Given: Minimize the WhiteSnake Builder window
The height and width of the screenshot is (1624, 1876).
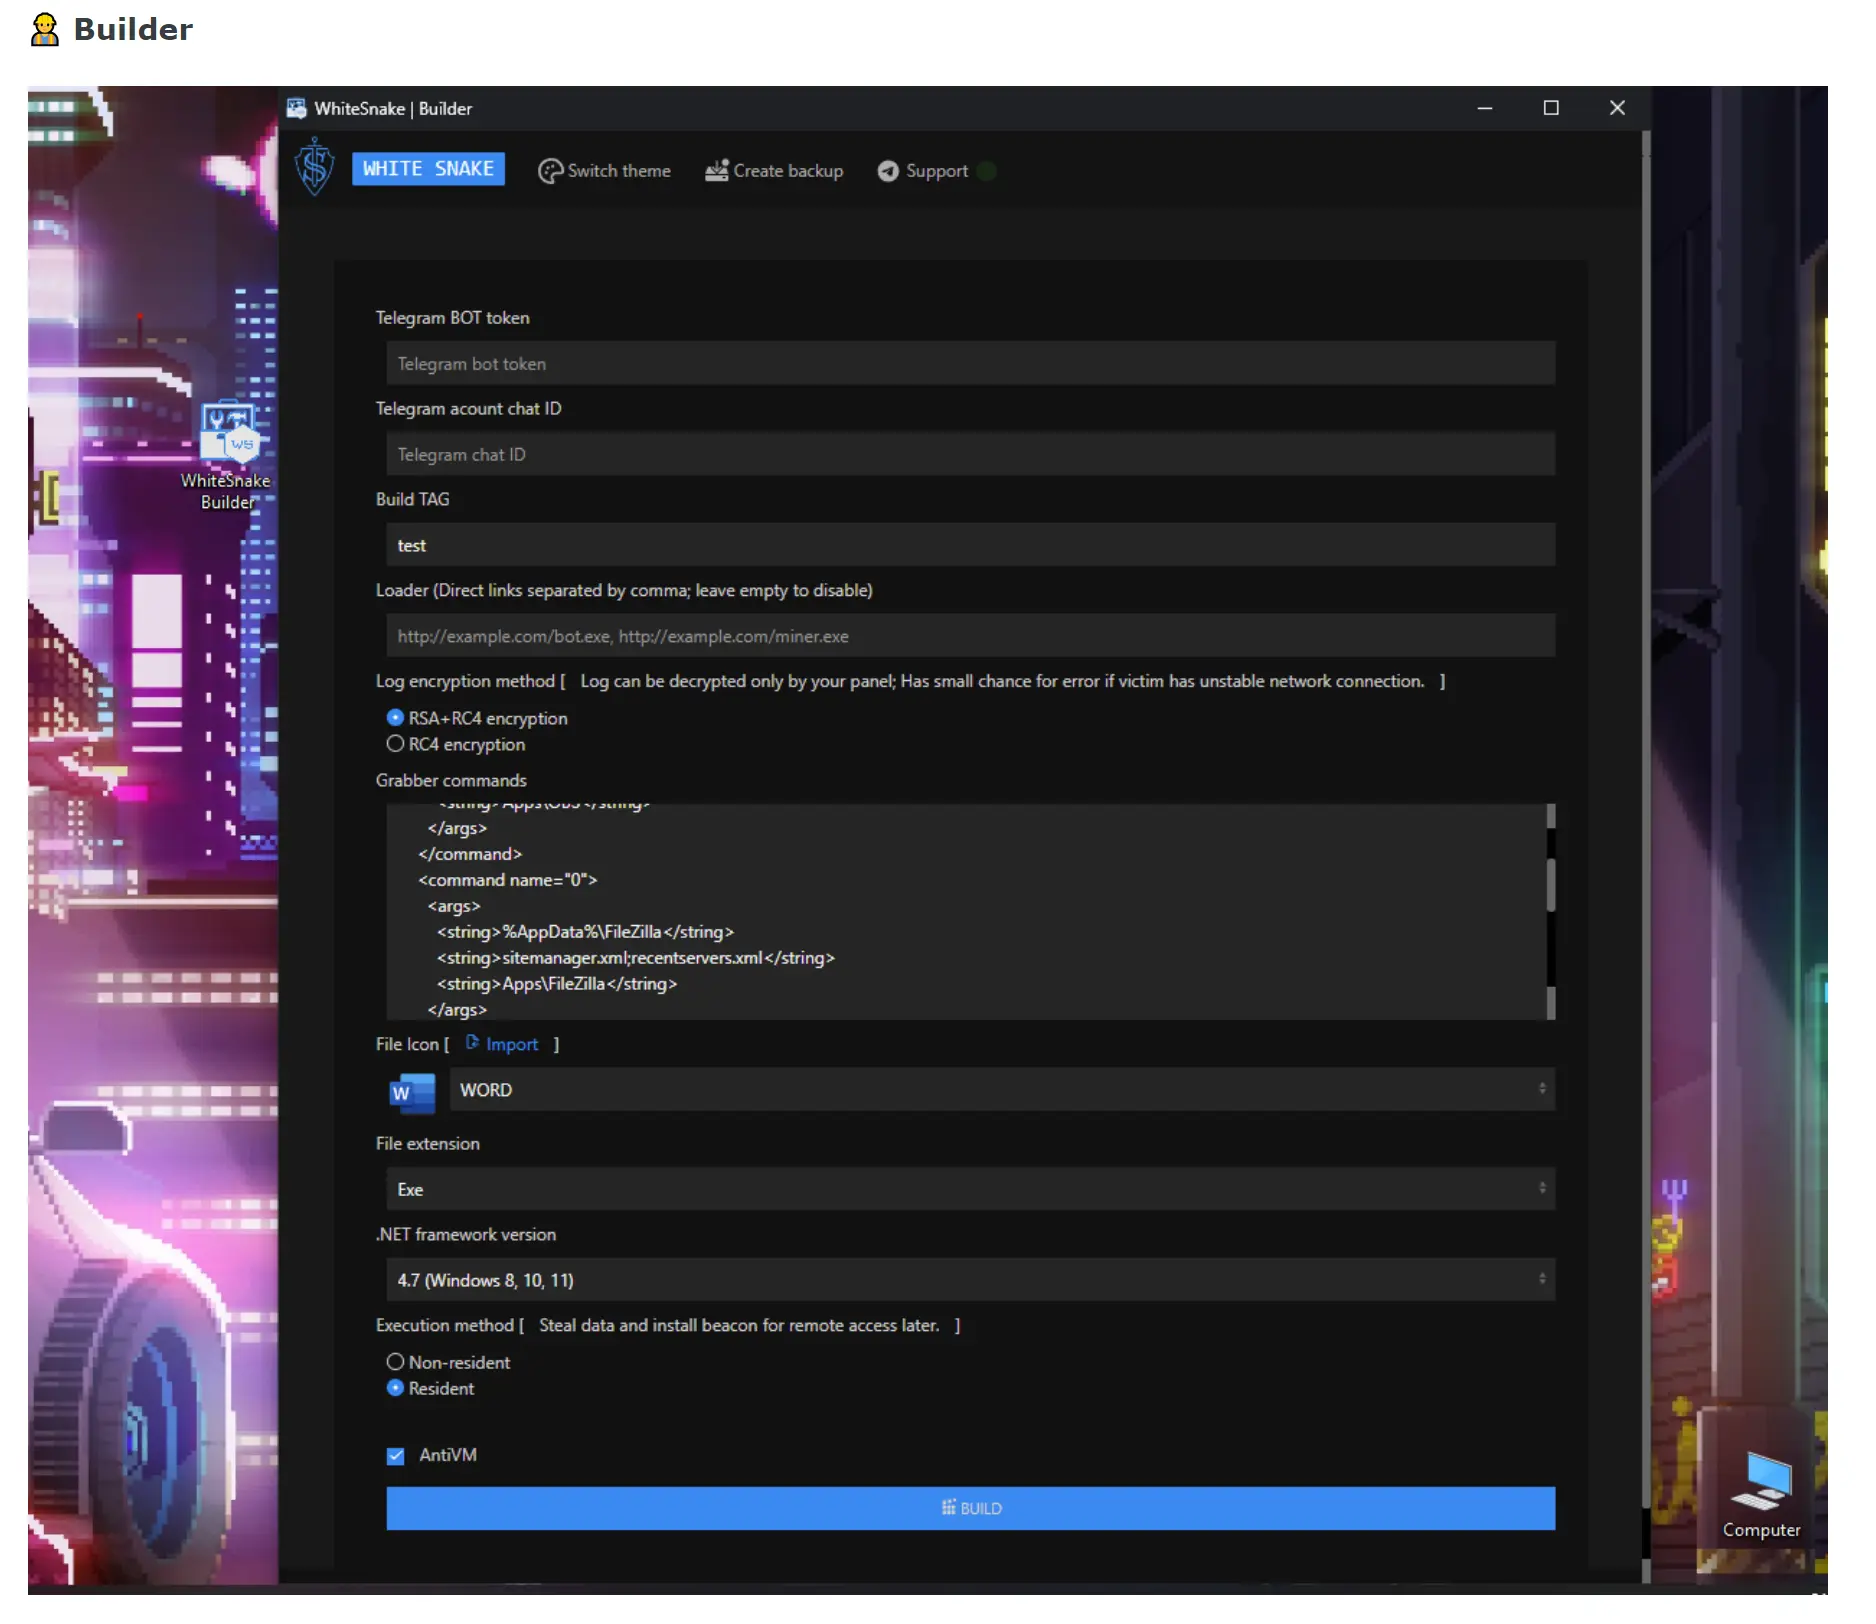Looking at the screenshot, I should 1485,108.
